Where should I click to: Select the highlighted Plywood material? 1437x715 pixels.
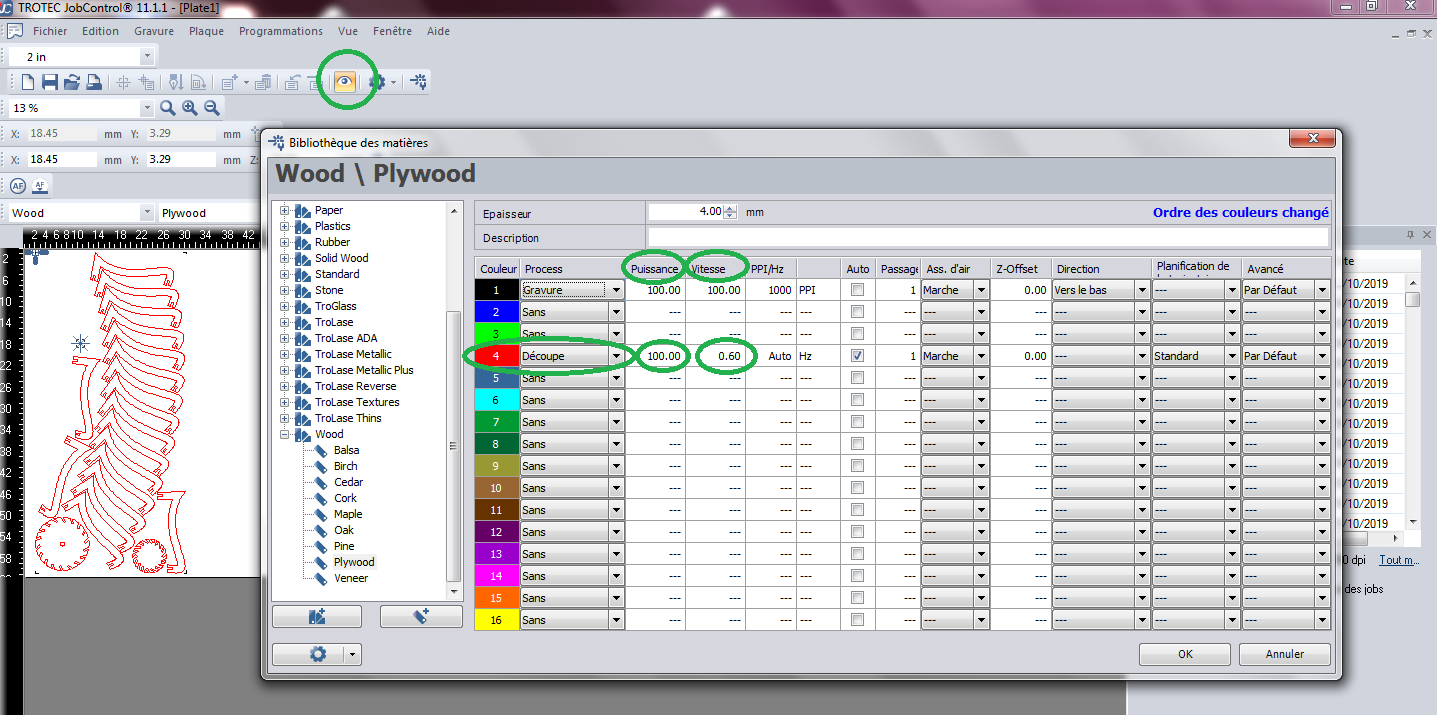click(354, 562)
